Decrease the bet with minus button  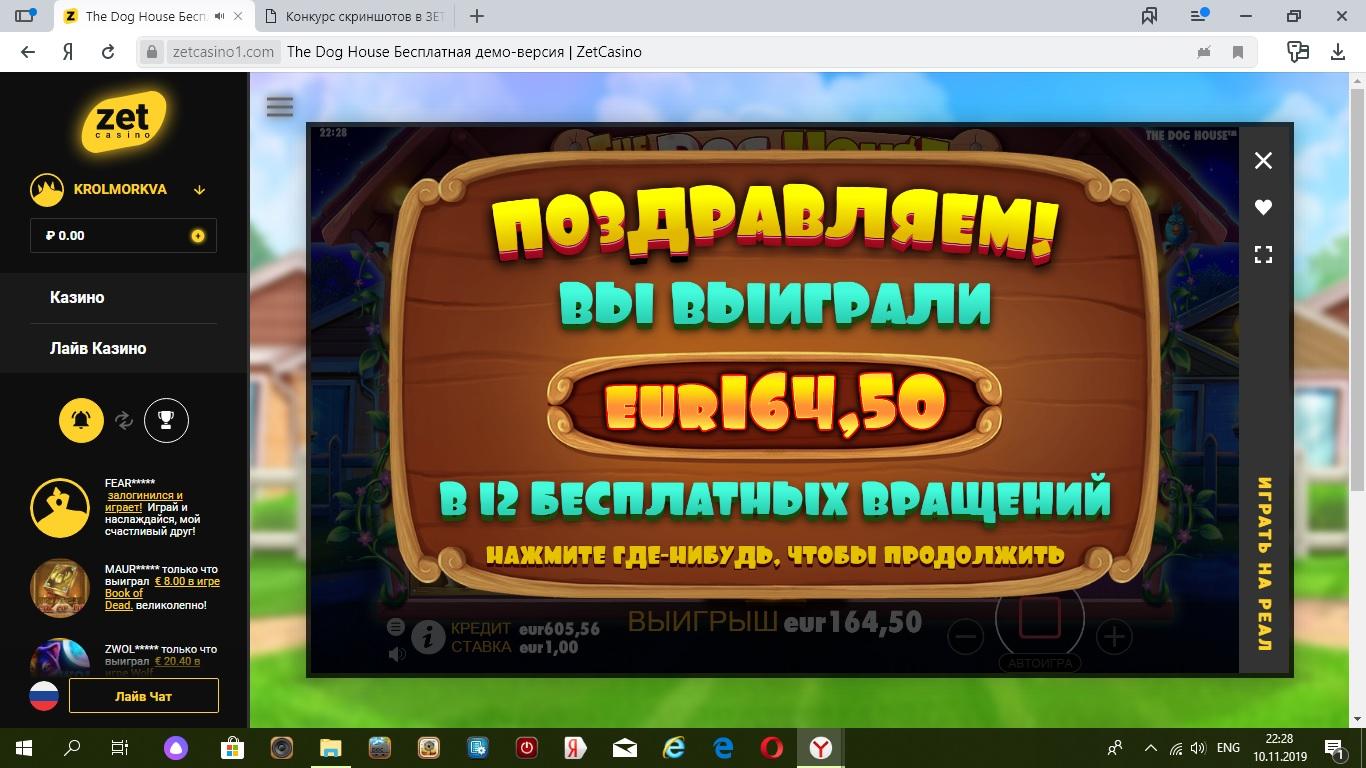click(x=965, y=636)
